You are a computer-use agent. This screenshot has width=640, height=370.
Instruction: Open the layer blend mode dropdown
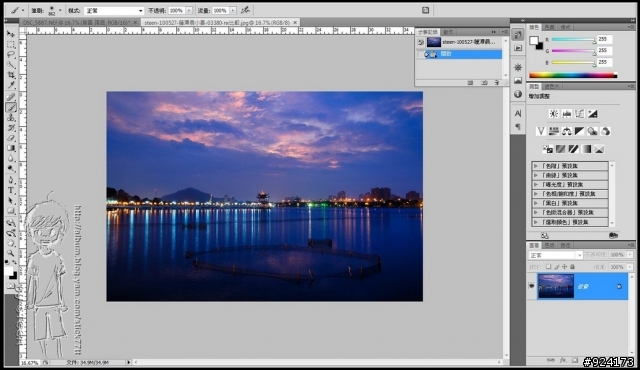click(x=556, y=255)
